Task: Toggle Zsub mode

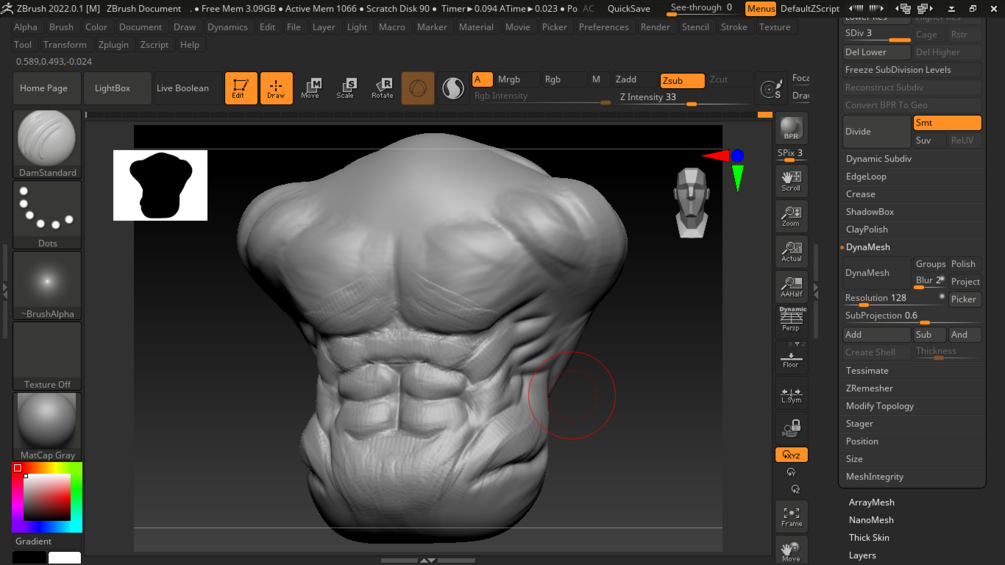Action: pos(682,80)
